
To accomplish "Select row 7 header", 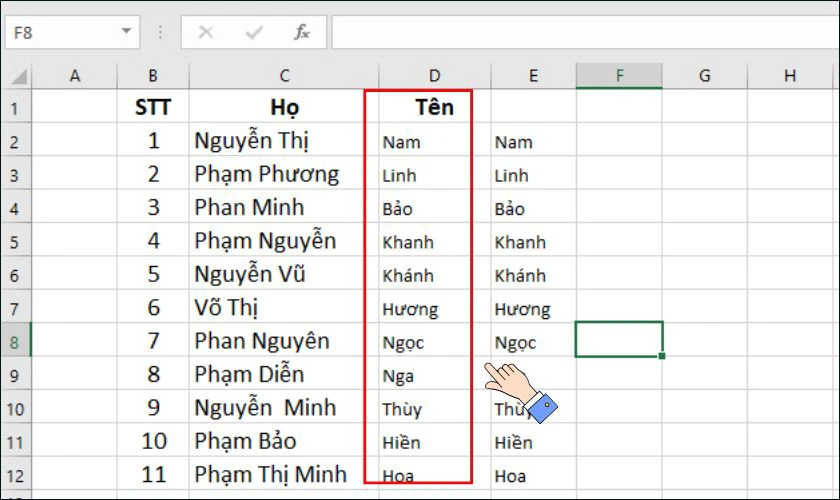I will (16, 307).
